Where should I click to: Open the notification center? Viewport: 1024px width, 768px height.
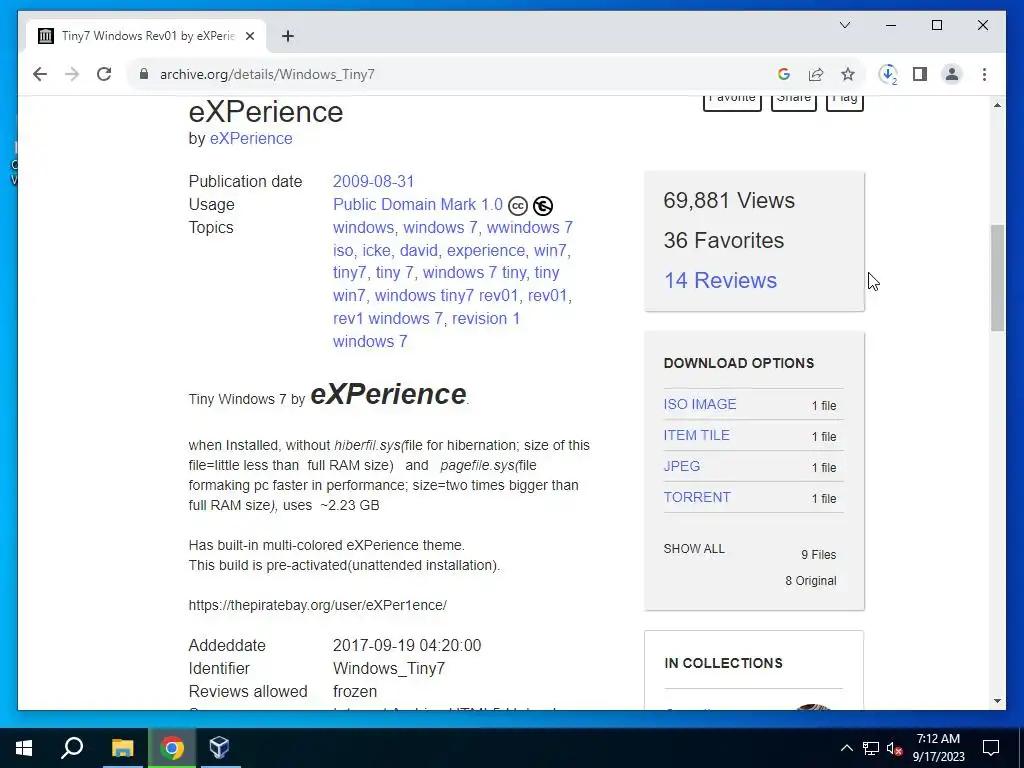click(x=991, y=748)
